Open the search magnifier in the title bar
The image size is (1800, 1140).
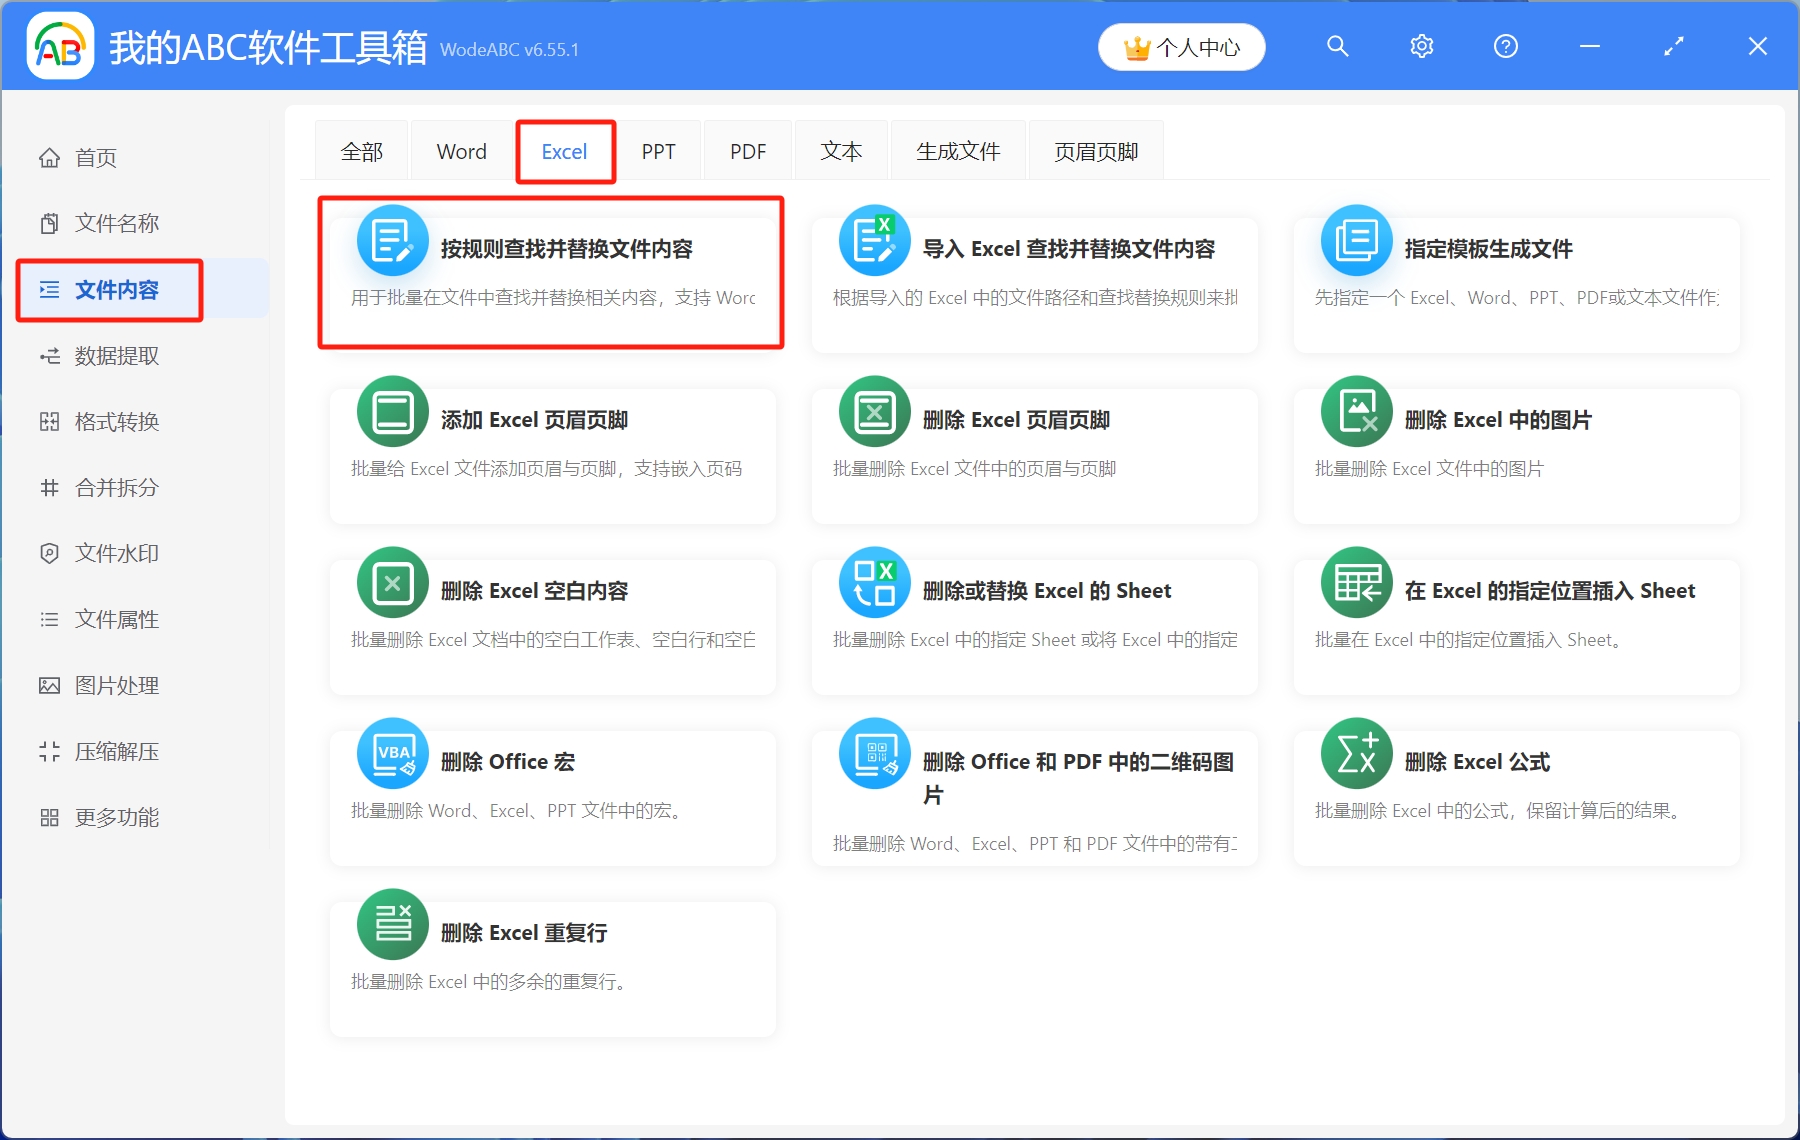click(1337, 46)
